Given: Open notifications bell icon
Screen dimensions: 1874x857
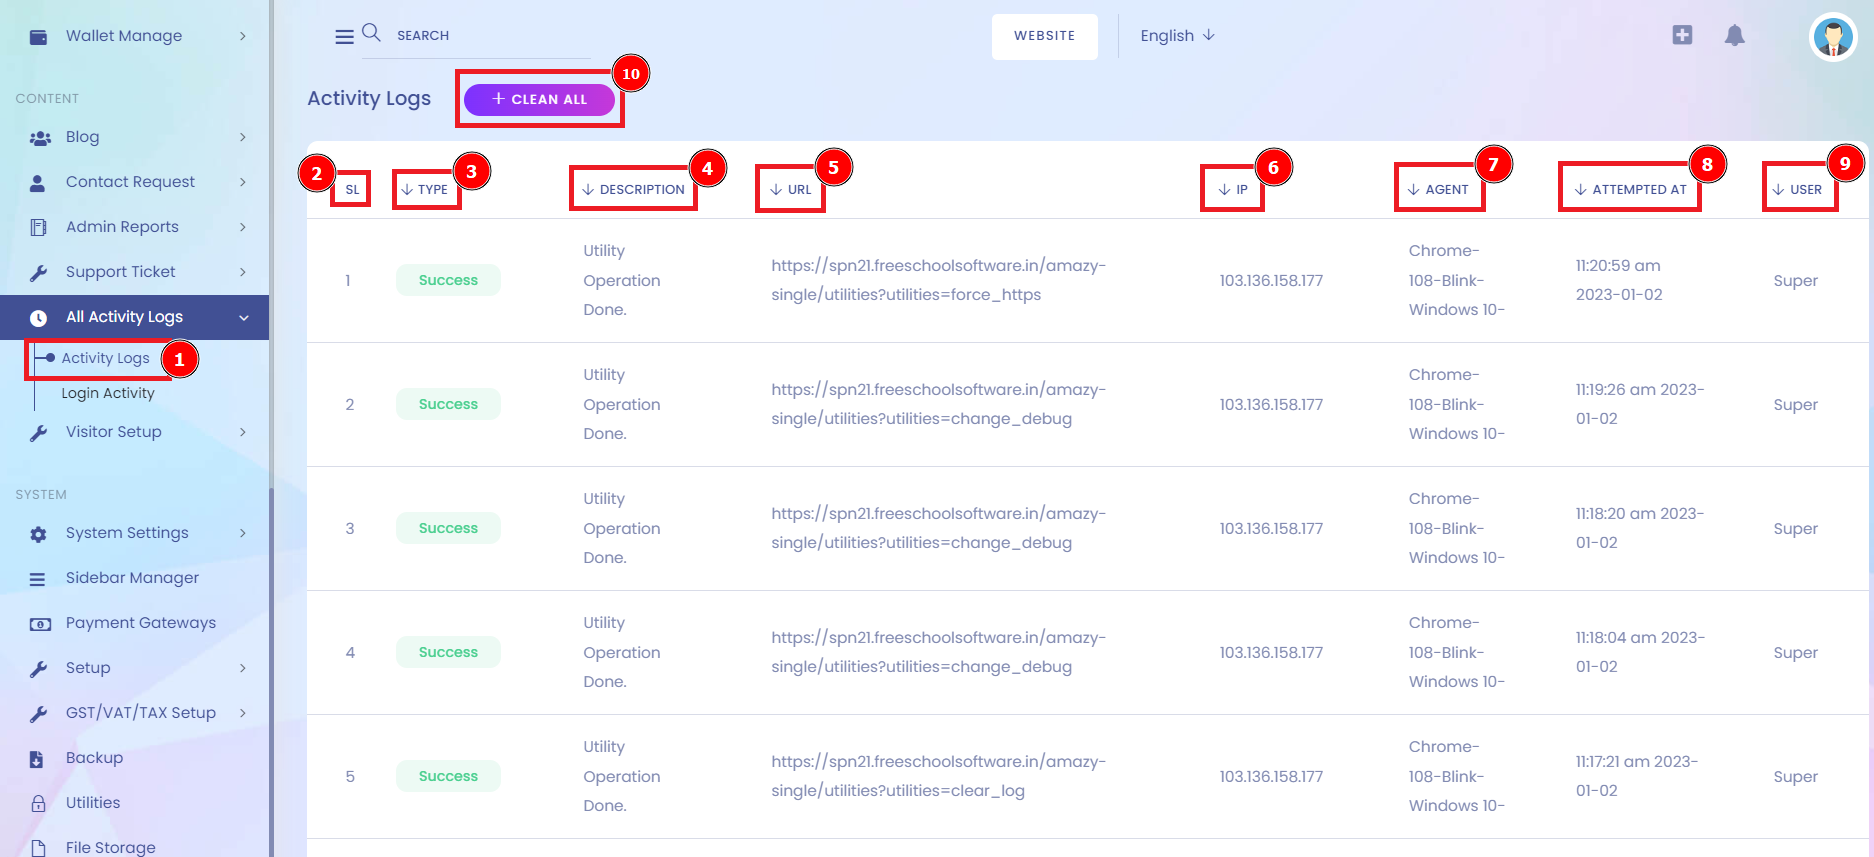Looking at the screenshot, I should coord(1734,36).
